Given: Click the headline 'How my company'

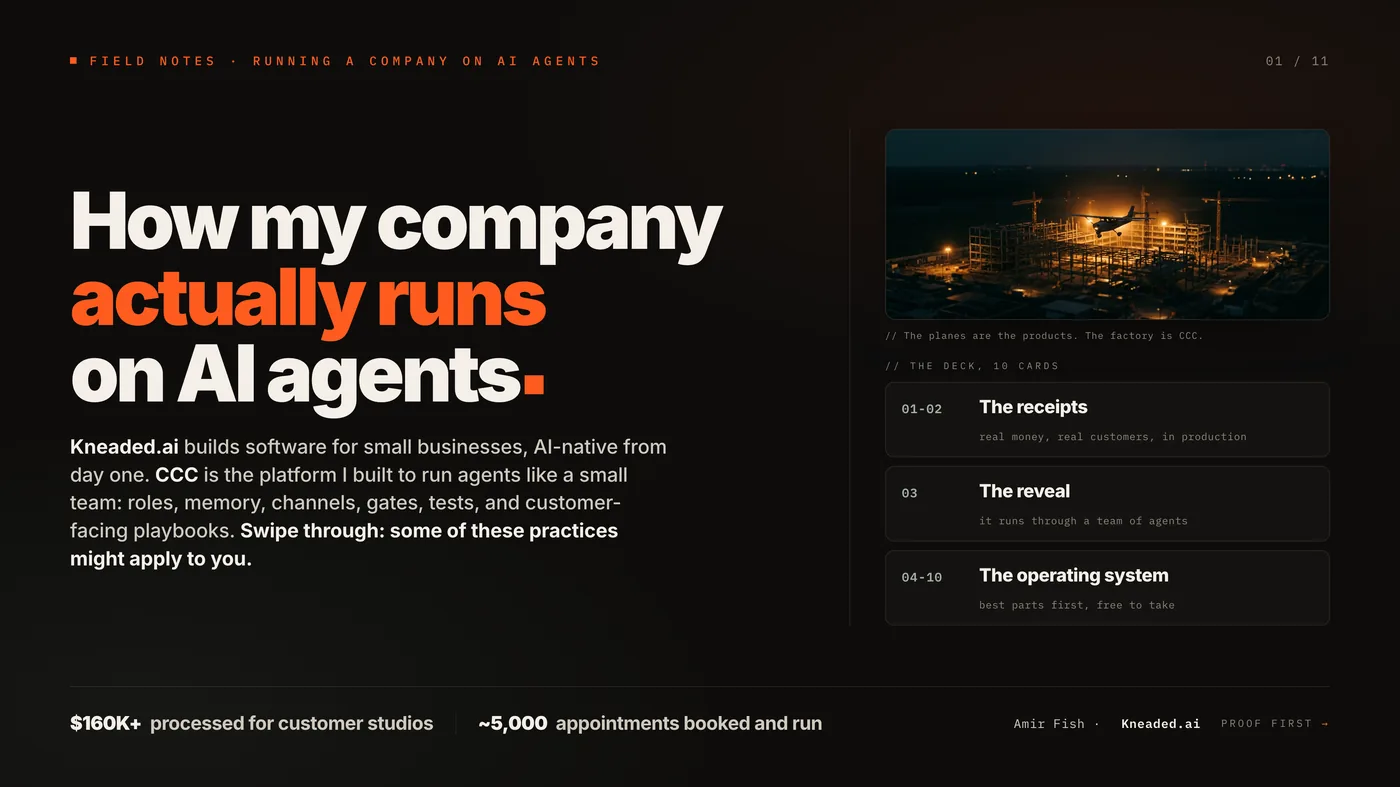Looking at the screenshot, I should point(396,224).
